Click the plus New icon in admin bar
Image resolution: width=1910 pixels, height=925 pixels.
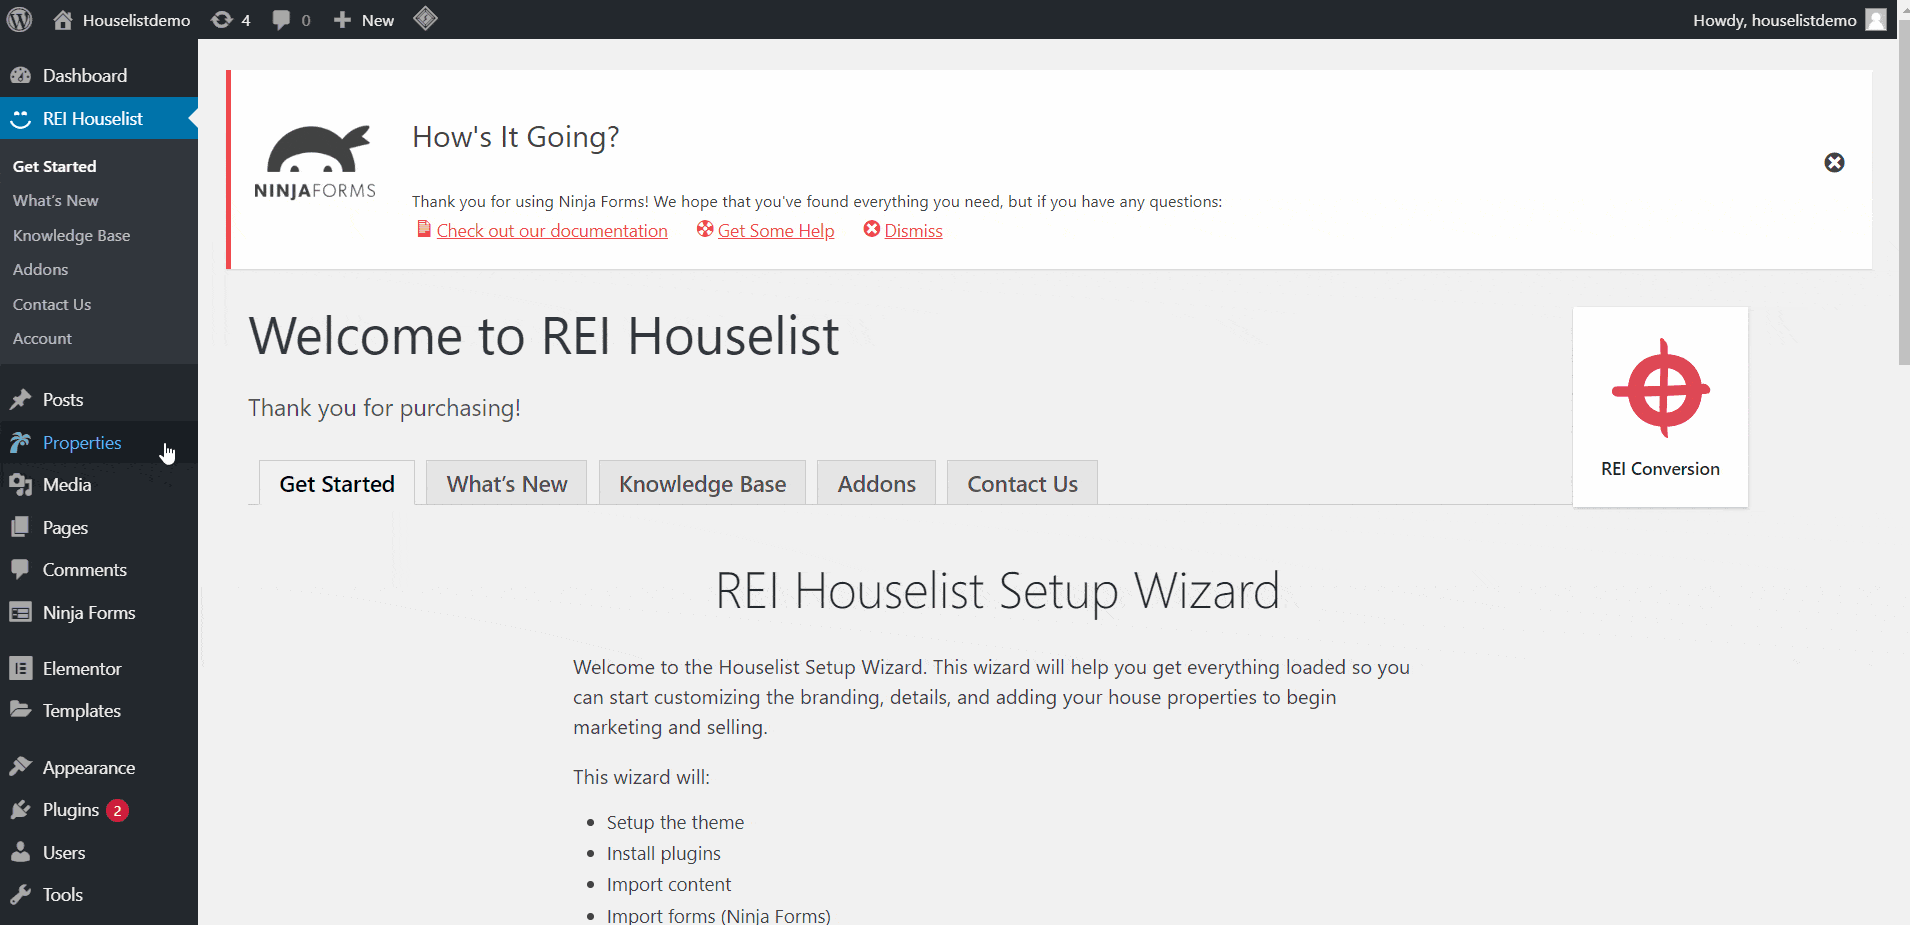coord(342,20)
